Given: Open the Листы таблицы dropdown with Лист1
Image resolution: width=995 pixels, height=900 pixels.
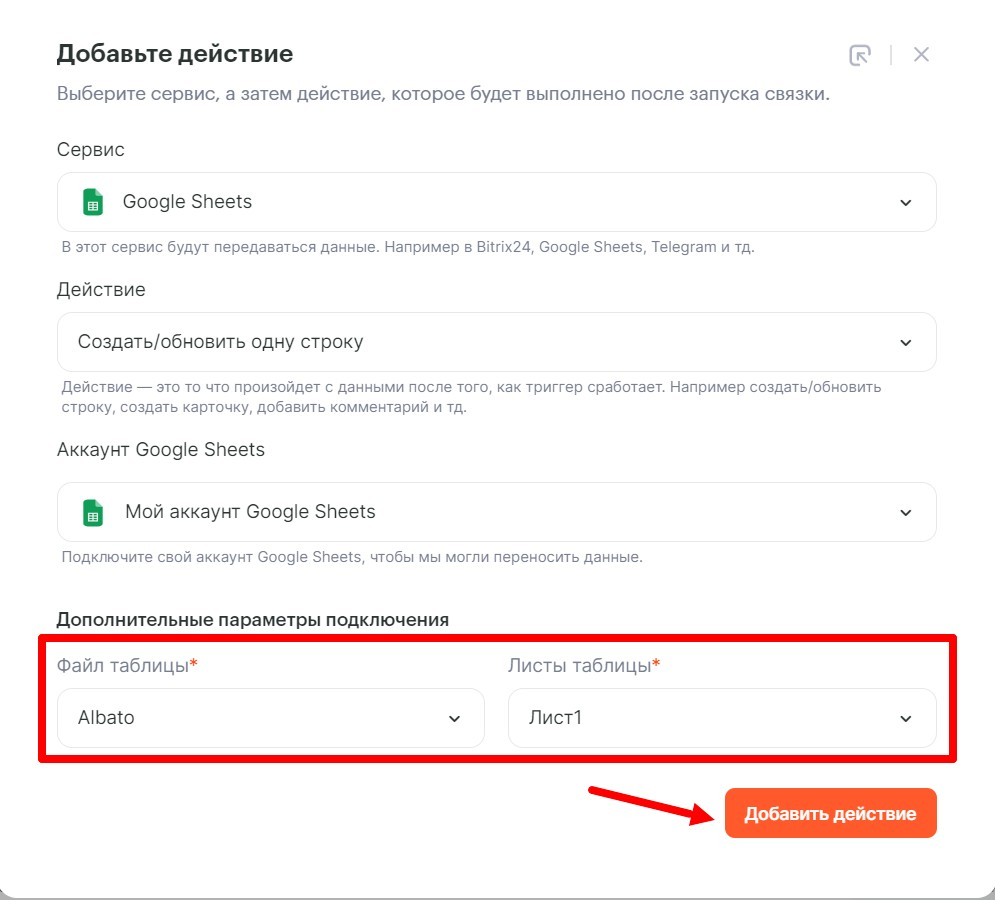Looking at the screenshot, I should pos(722,718).
